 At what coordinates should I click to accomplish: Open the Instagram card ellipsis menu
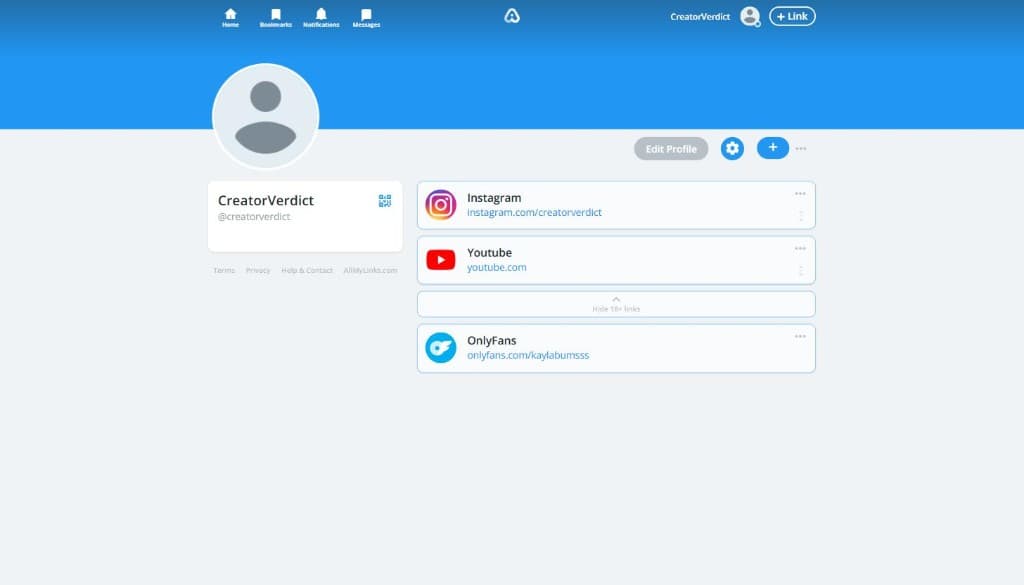800,194
